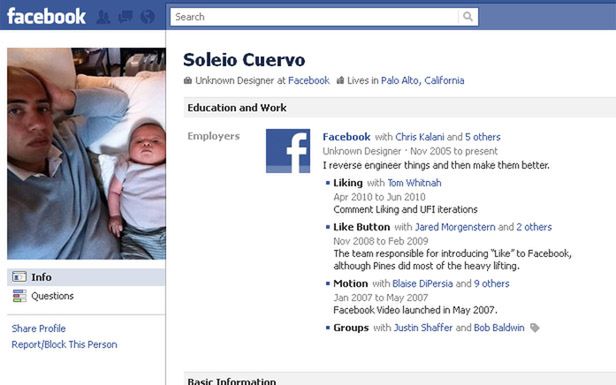Open the Palo Alto, California link
616x385 pixels.
[x=422, y=81]
